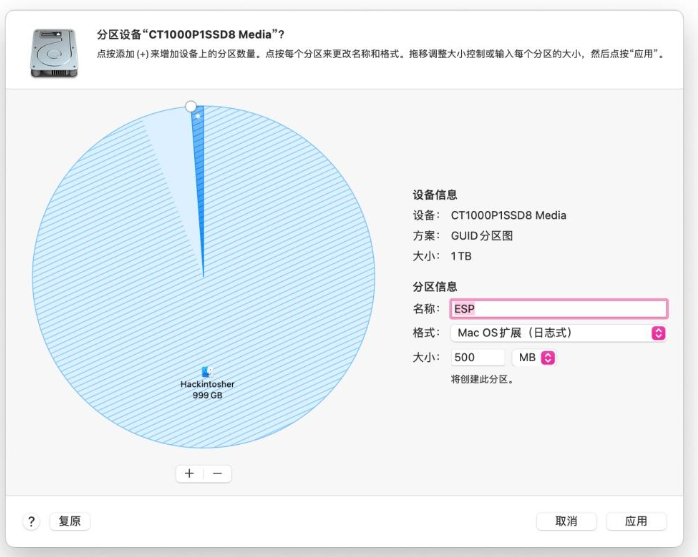Click the CT1000P1SSD8 Media device value
The image size is (698, 557).
coord(508,215)
